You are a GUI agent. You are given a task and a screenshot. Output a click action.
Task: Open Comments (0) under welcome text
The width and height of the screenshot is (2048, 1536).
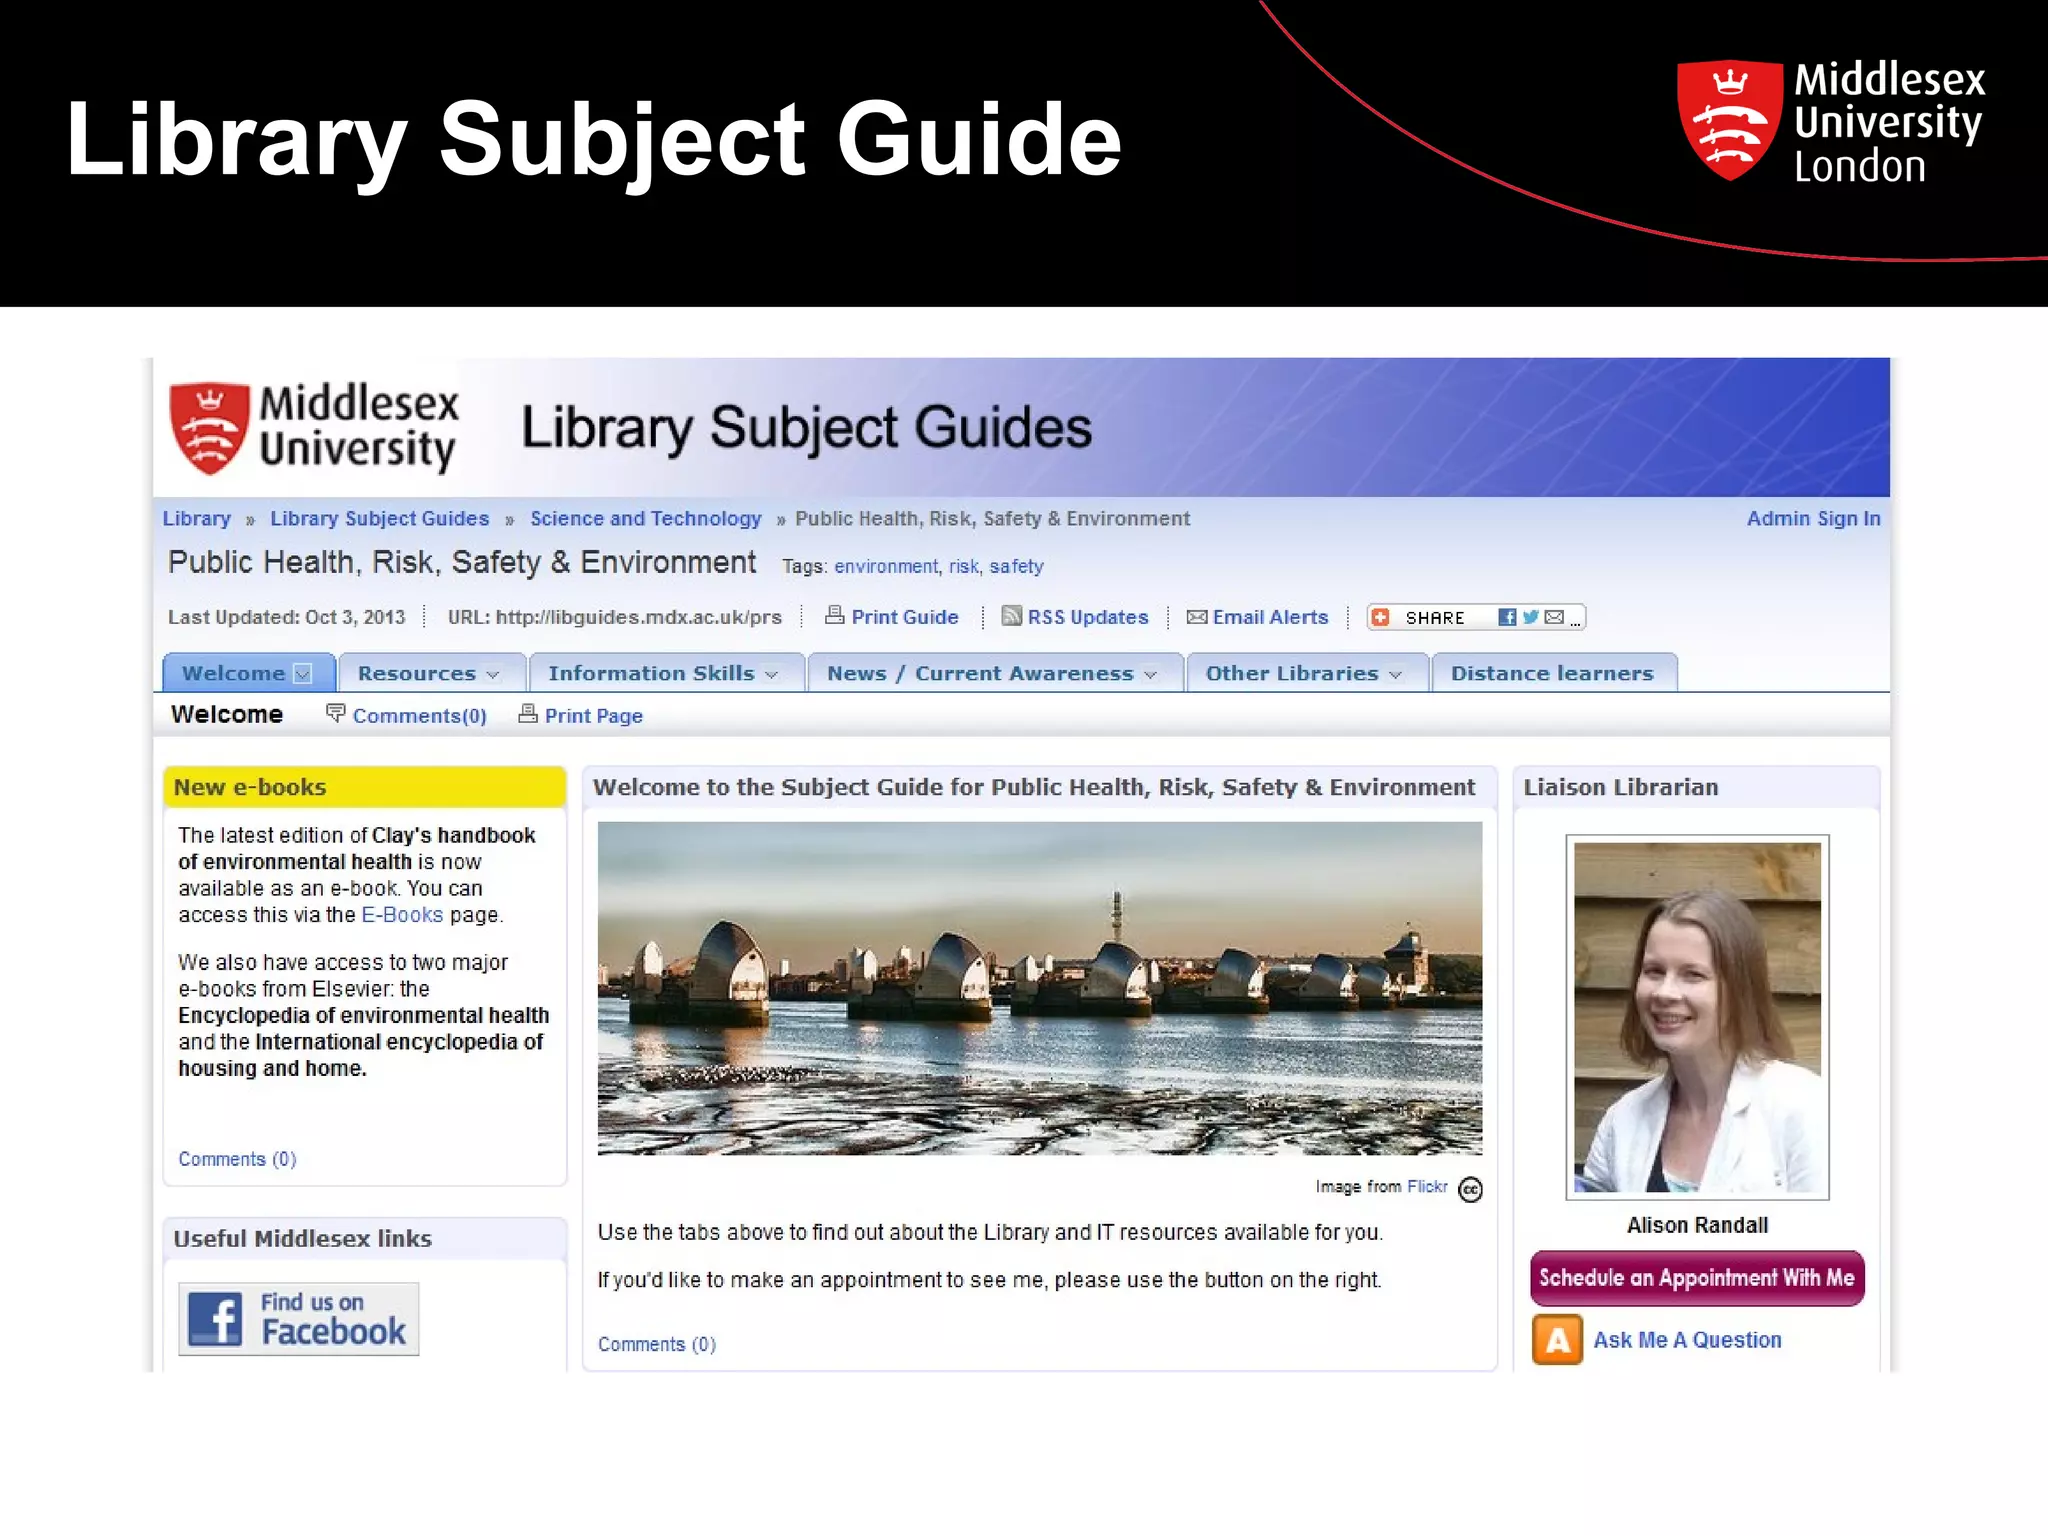coord(657,1344)
